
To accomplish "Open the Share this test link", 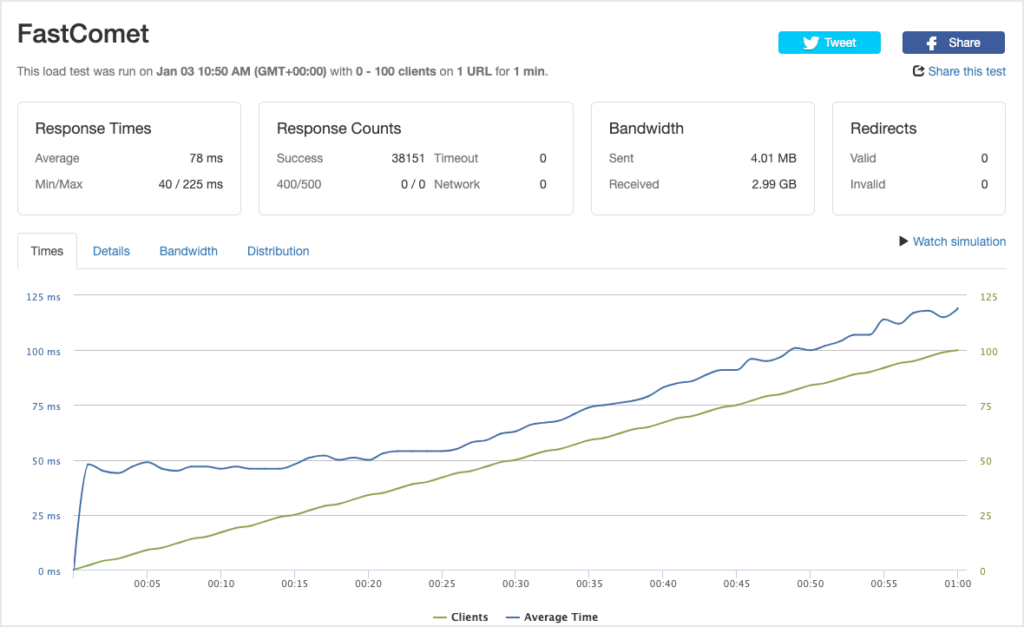I will click(966, 71).
